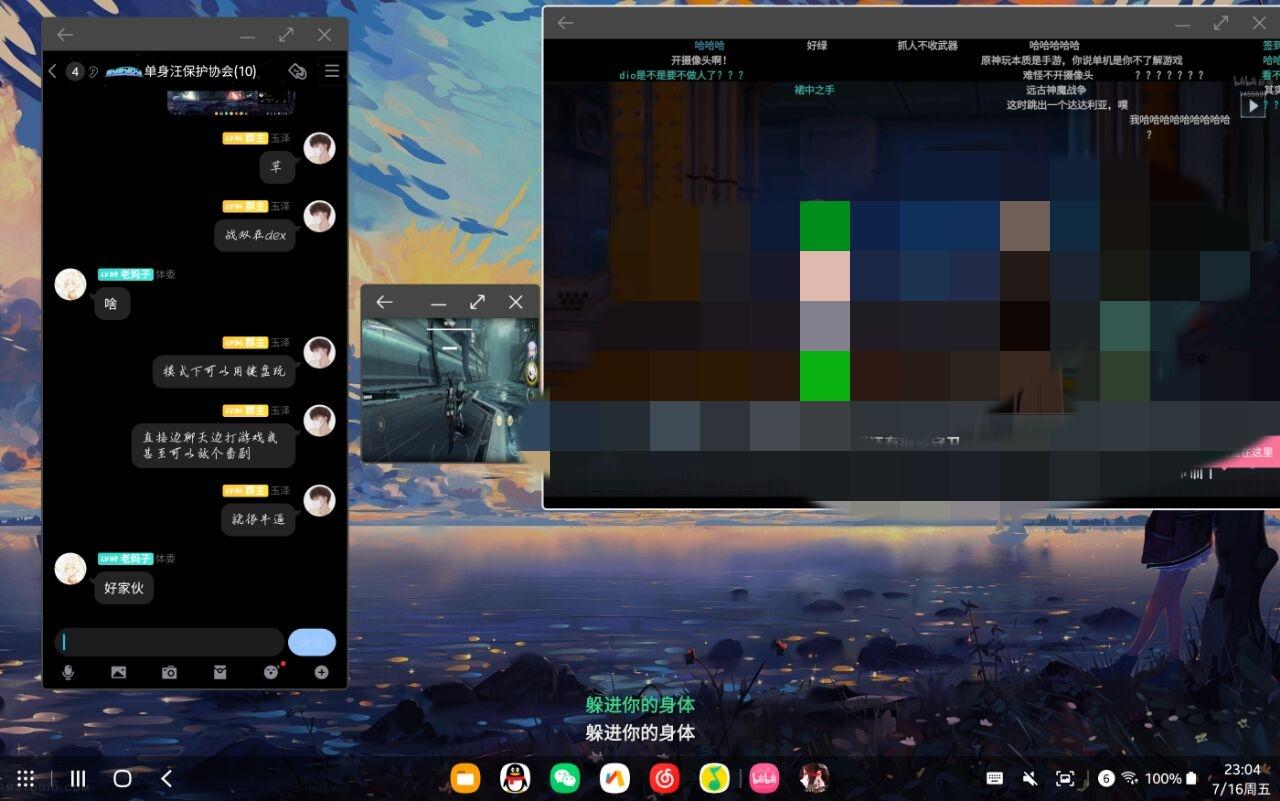Click 玉泽's avatar beside the 草 message
The height and width of the screenshot is (801, 1280).
(319, 148)
